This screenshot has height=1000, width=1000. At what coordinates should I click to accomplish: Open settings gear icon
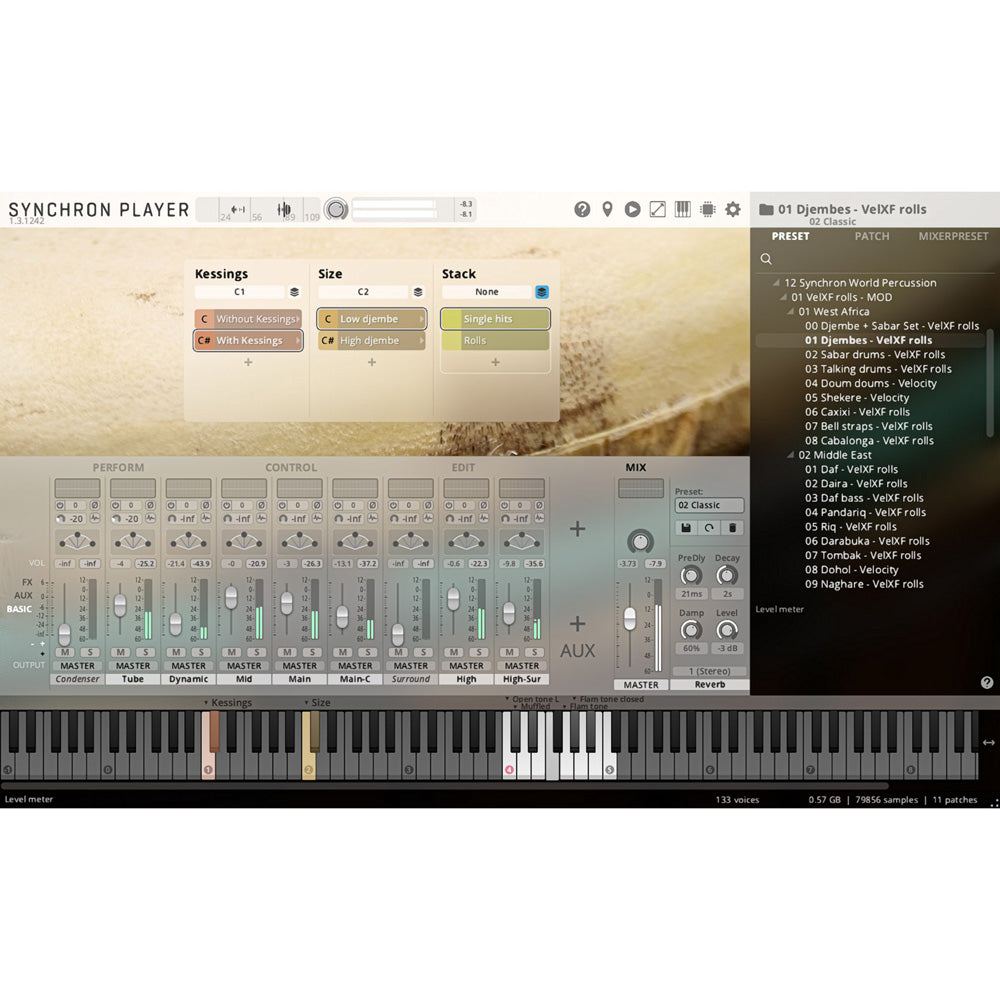733,209
